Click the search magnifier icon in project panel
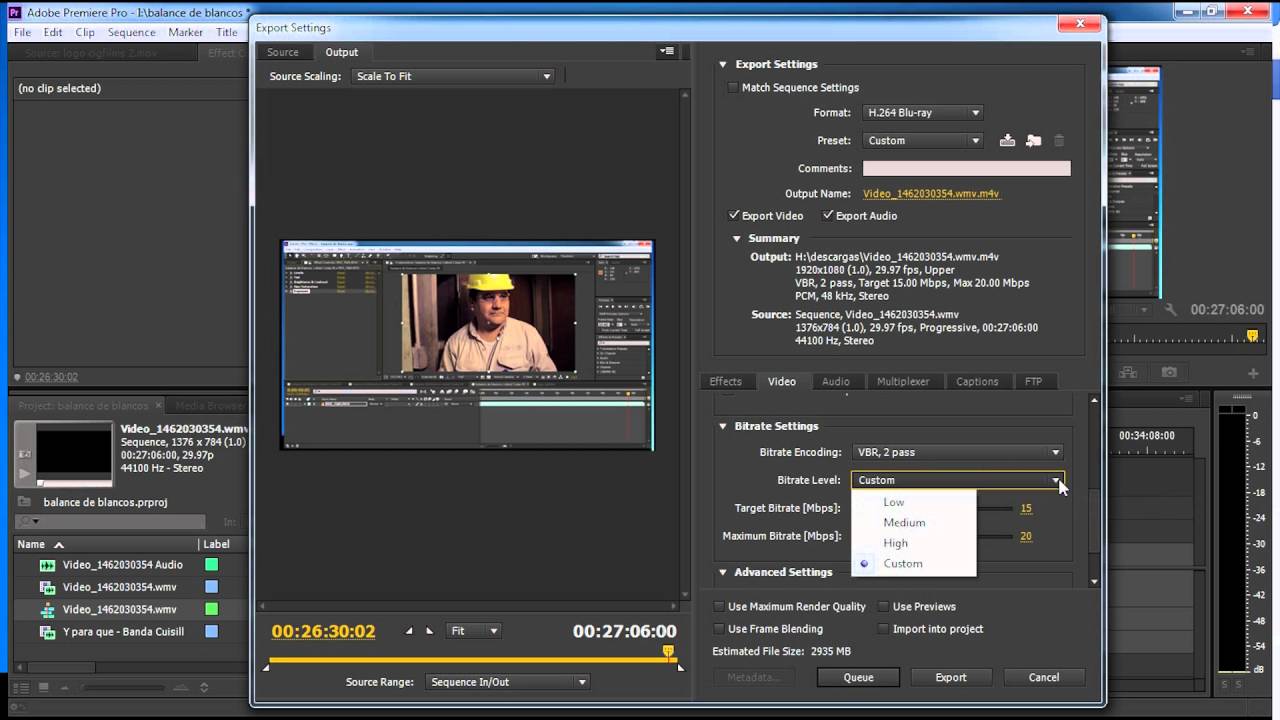The height and width of the screenshot is (720, 1280). coord(25,522)
